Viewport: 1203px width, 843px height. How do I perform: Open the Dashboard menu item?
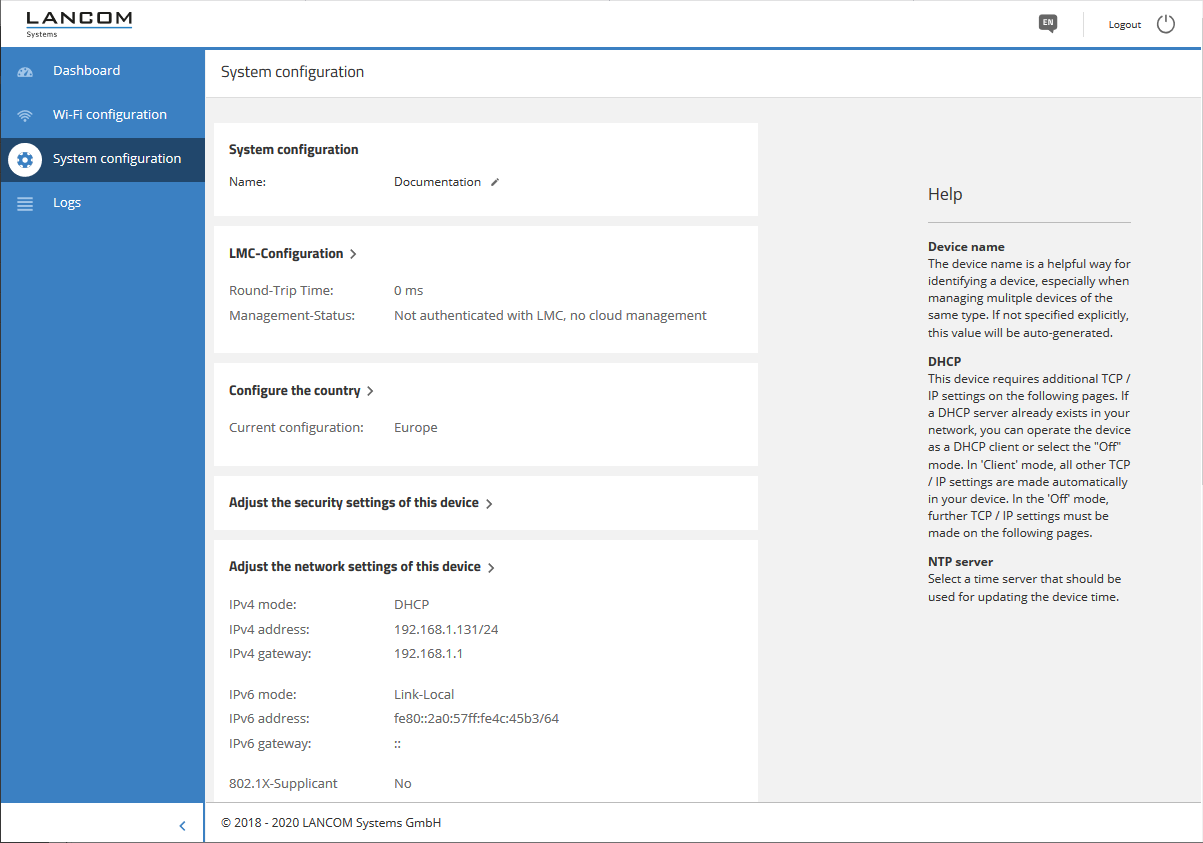click(86, 71)
